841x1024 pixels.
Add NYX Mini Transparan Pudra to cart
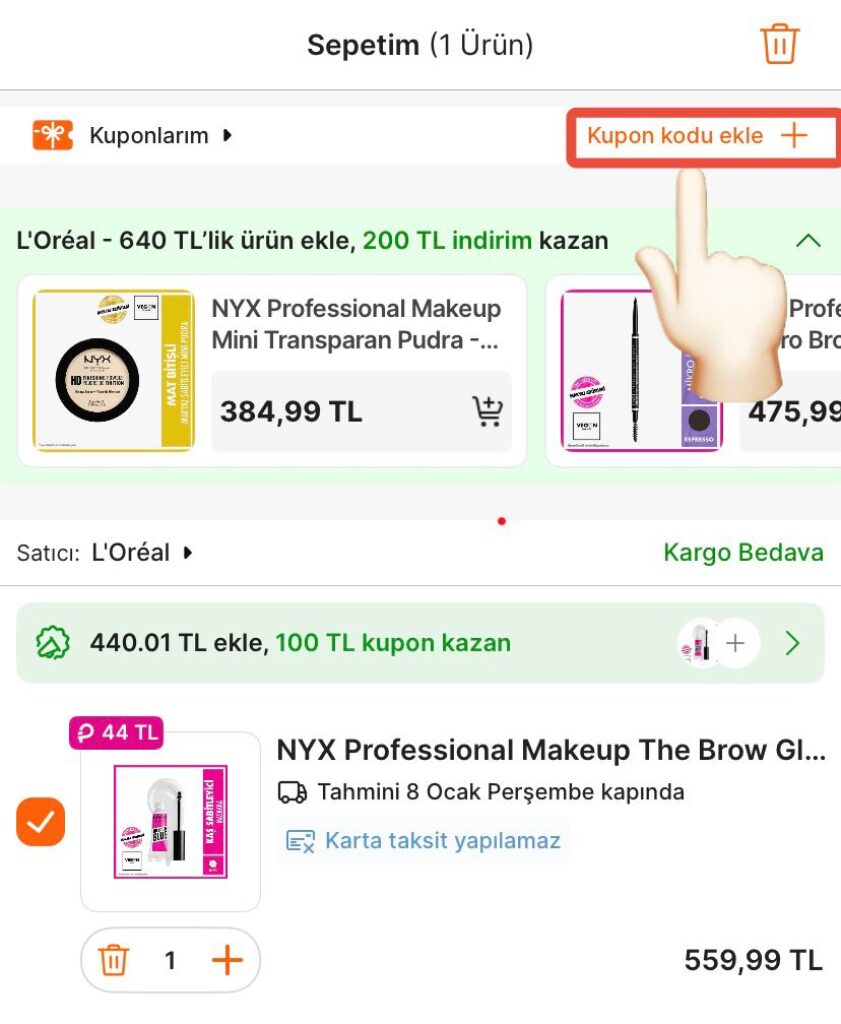click(487, 411)
